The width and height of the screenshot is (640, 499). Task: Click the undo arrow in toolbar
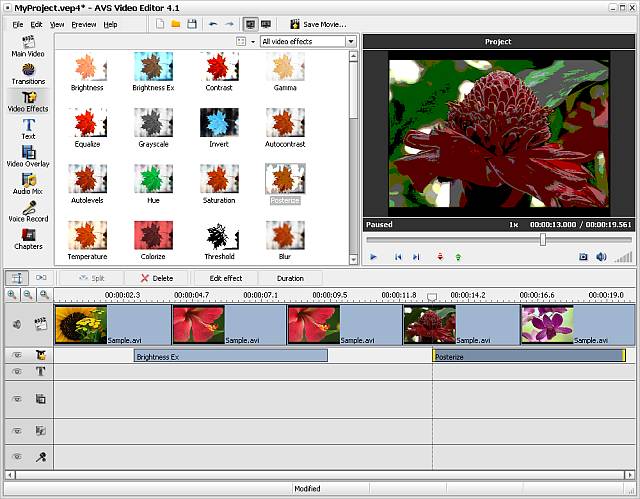[213, 24]
